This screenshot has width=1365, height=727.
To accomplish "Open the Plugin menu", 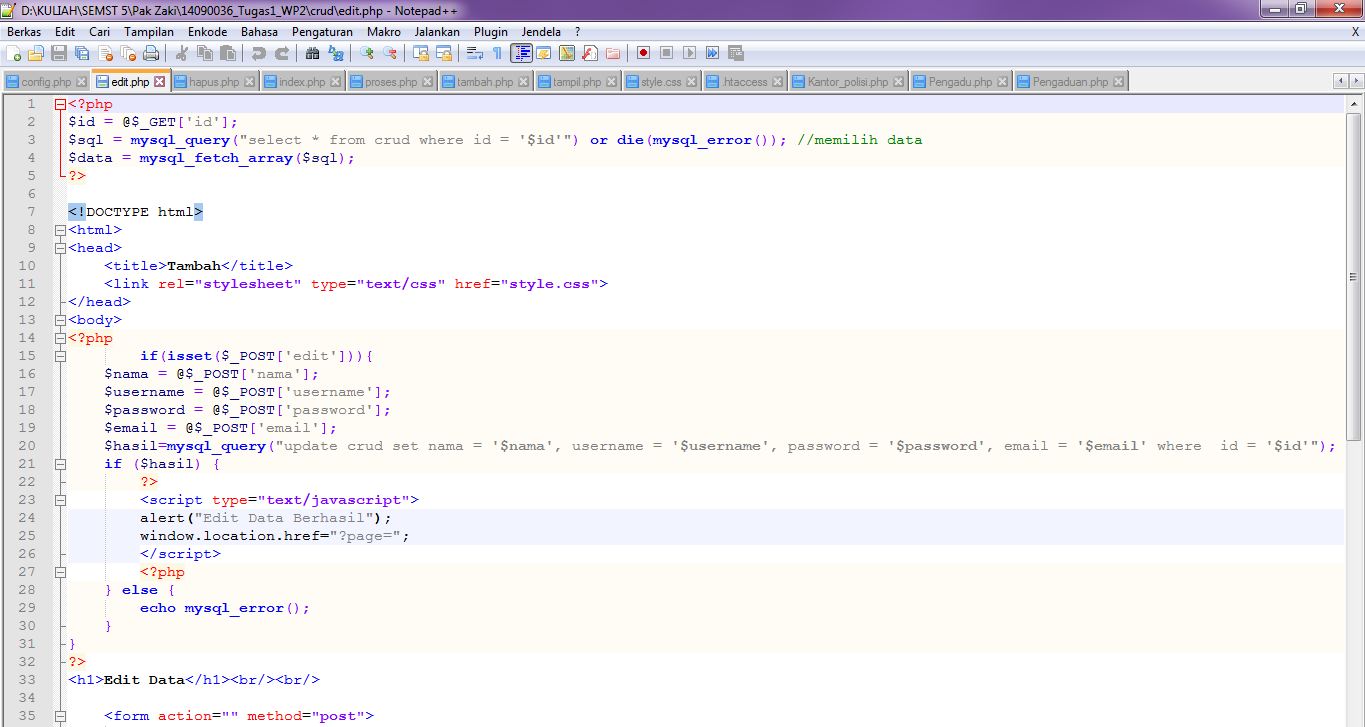I will (490, 32).
